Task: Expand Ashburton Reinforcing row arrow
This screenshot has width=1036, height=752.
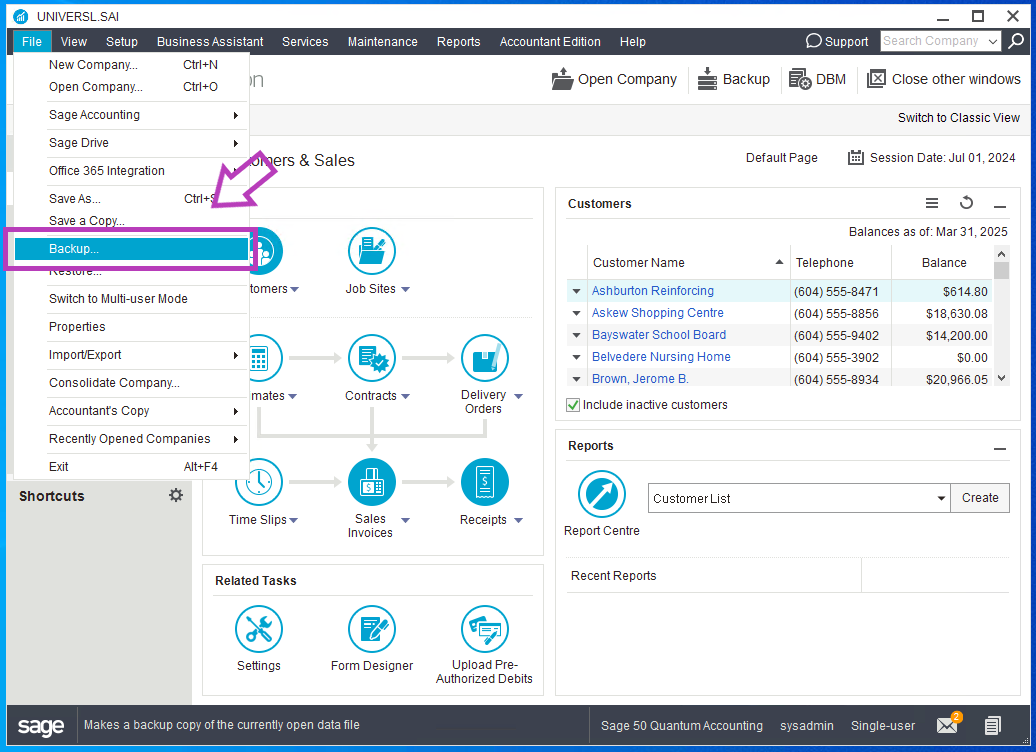Action: coord(577,291)
